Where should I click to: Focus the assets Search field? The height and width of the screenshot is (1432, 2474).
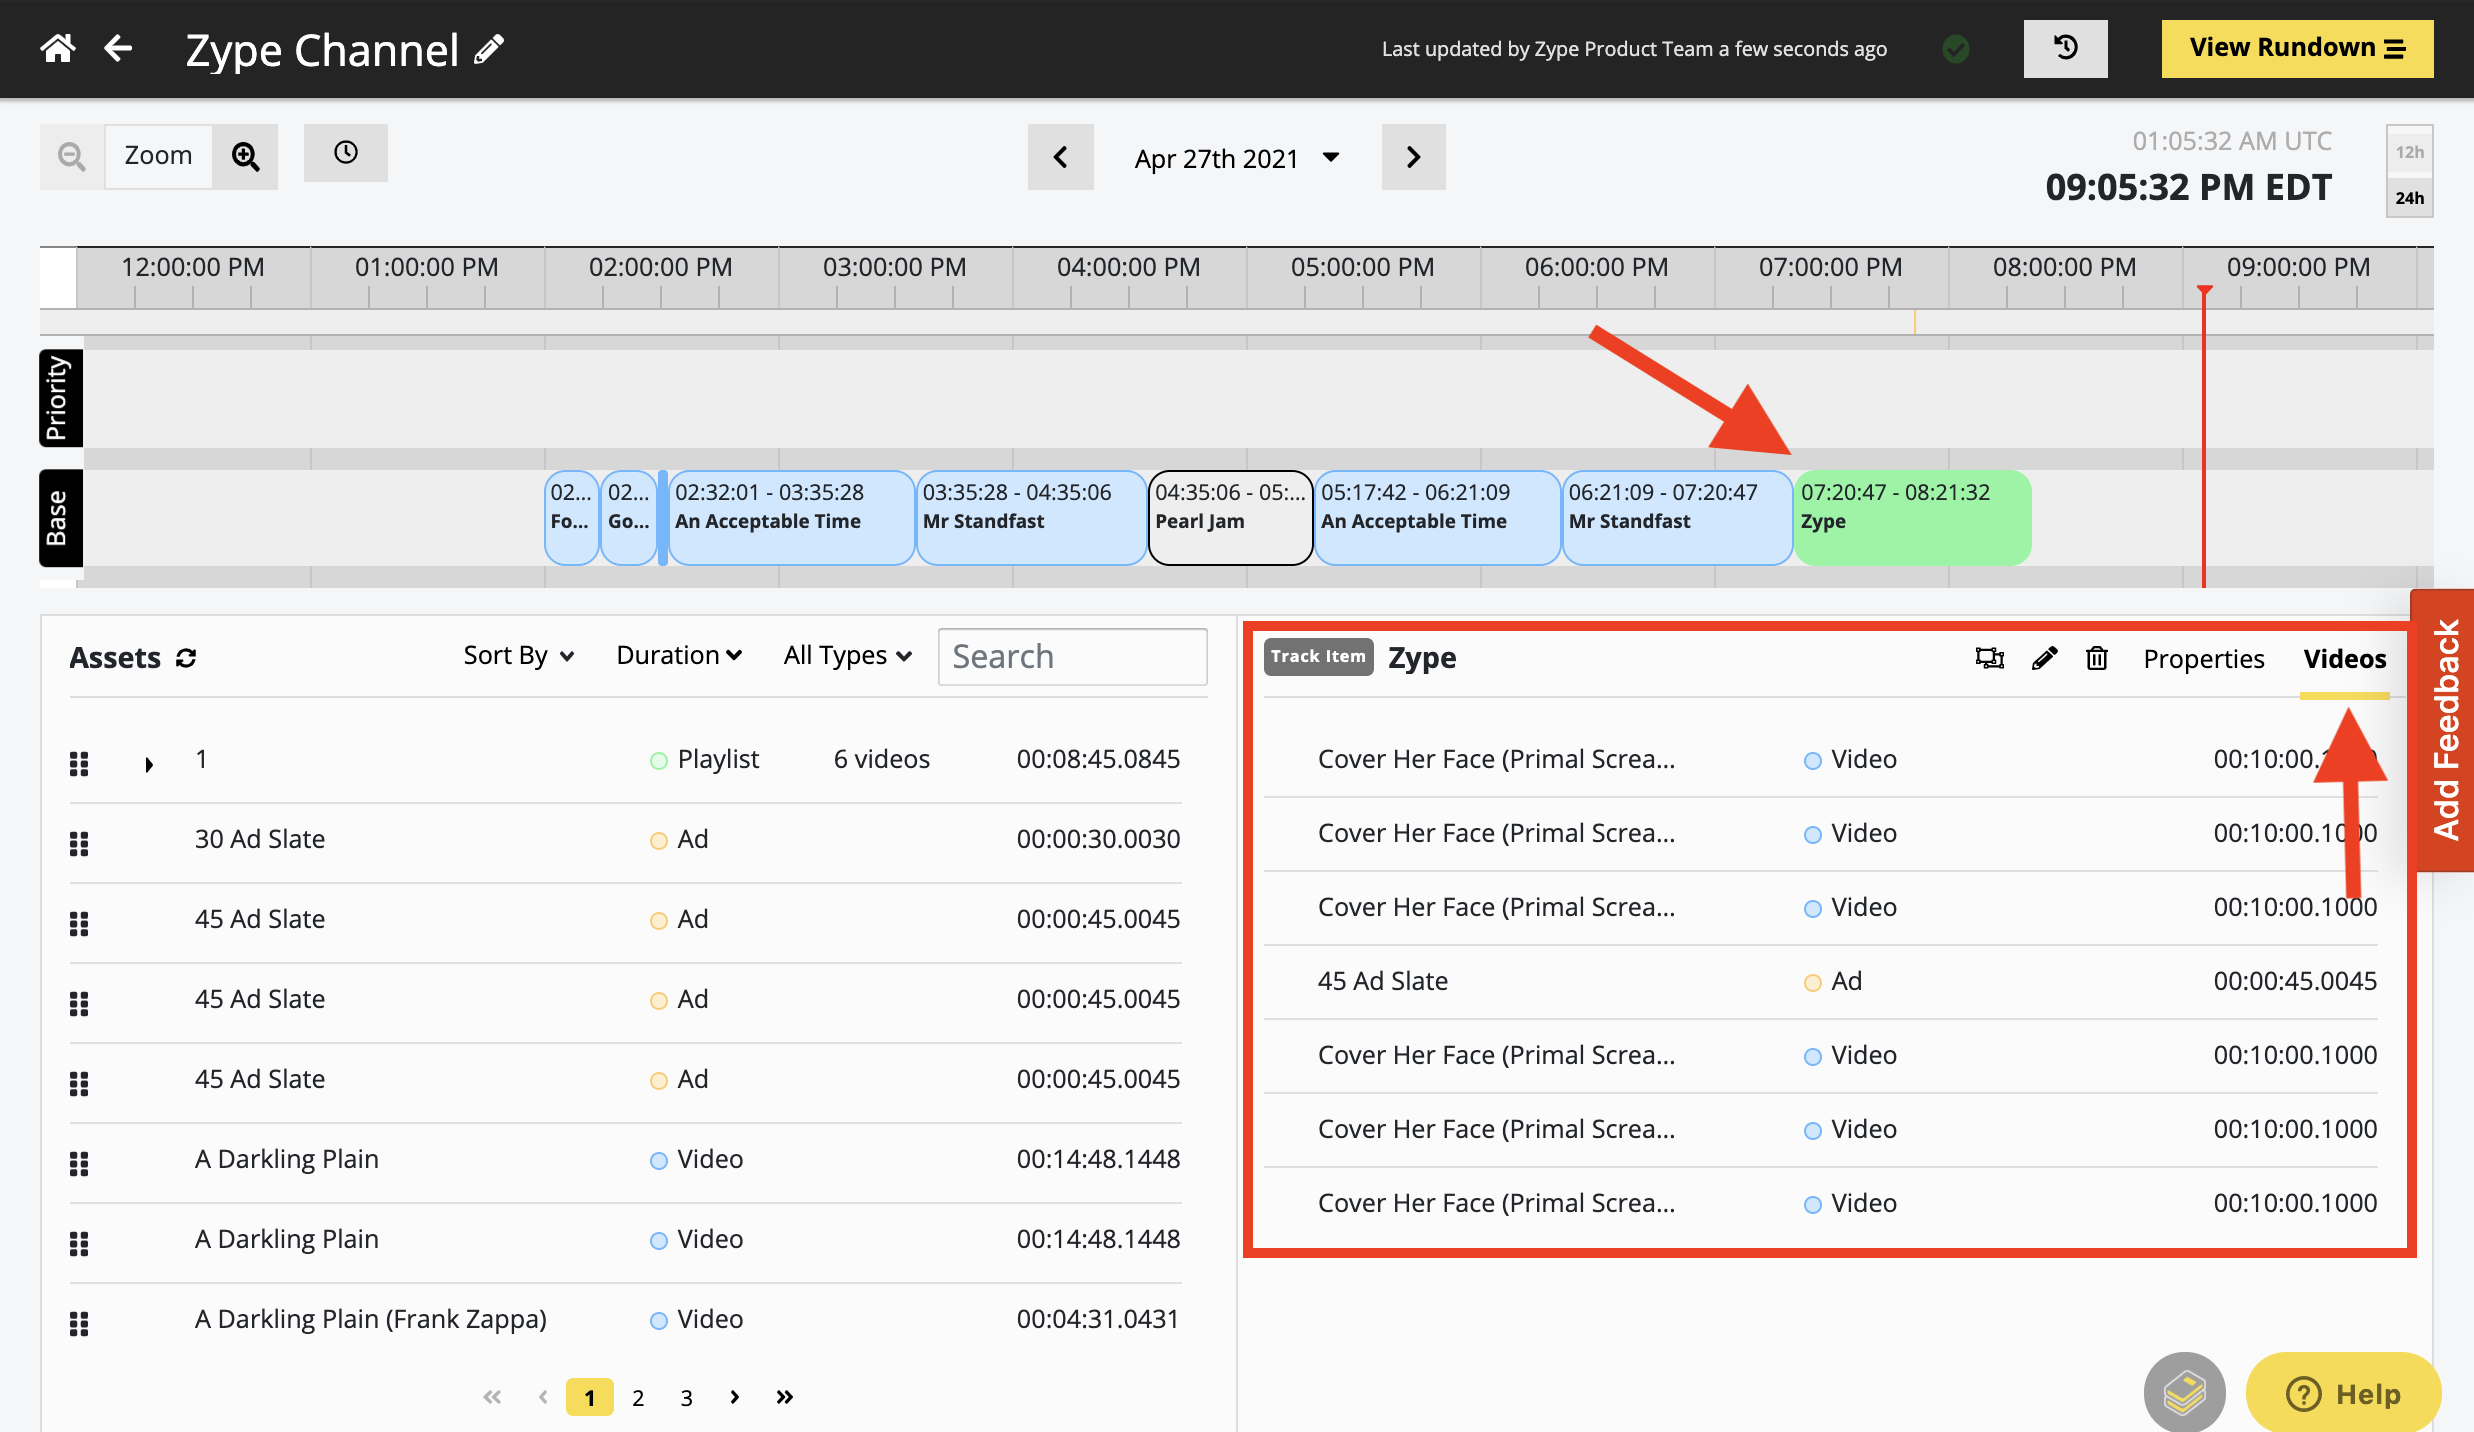1072,657
